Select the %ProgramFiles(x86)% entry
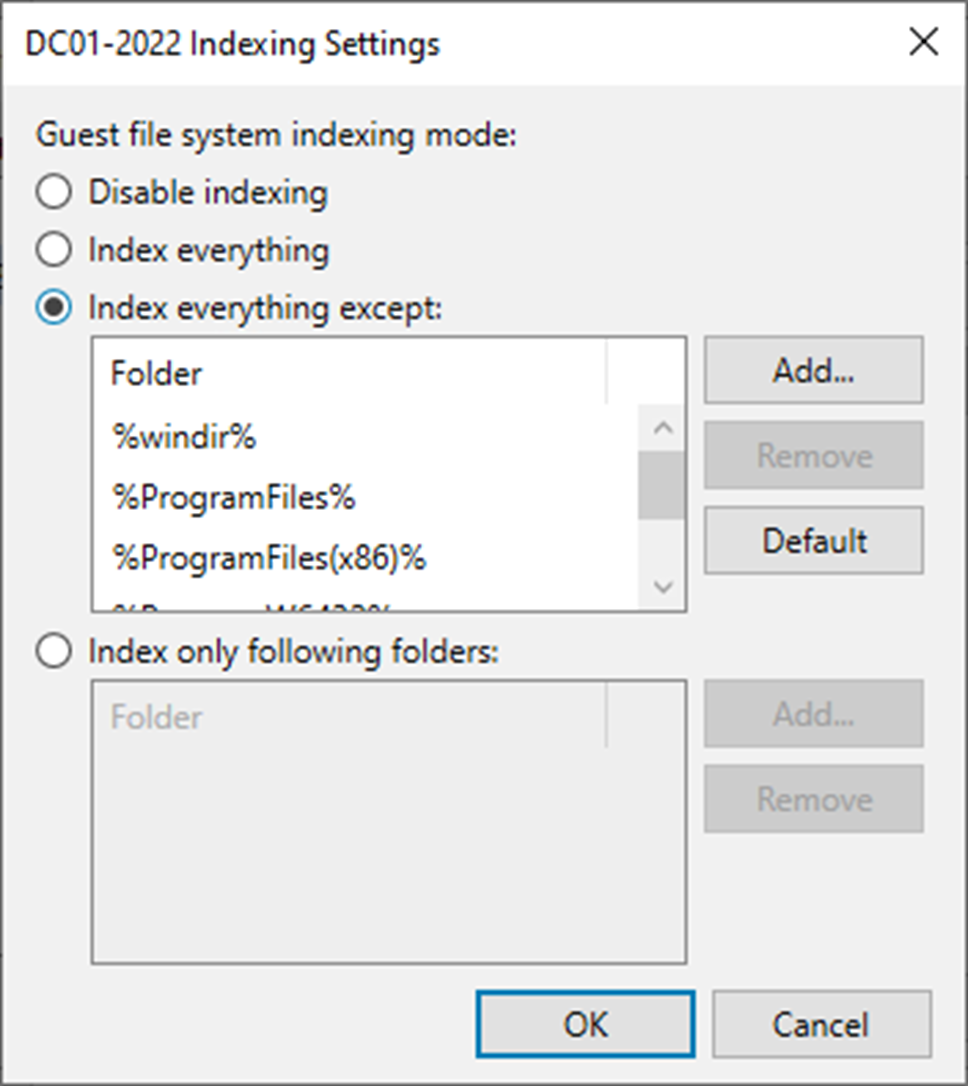 269,558
